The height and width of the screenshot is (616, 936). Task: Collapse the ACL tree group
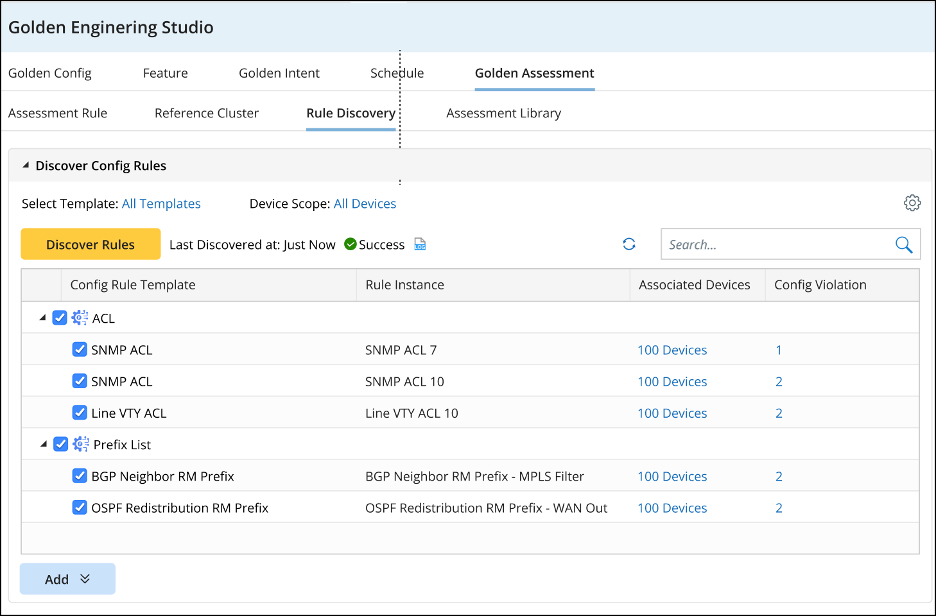43,318
